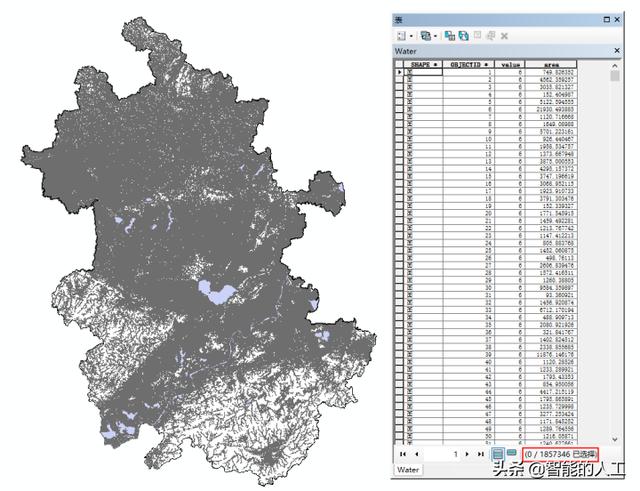Show selected records view button

click(x=511, y=453)
